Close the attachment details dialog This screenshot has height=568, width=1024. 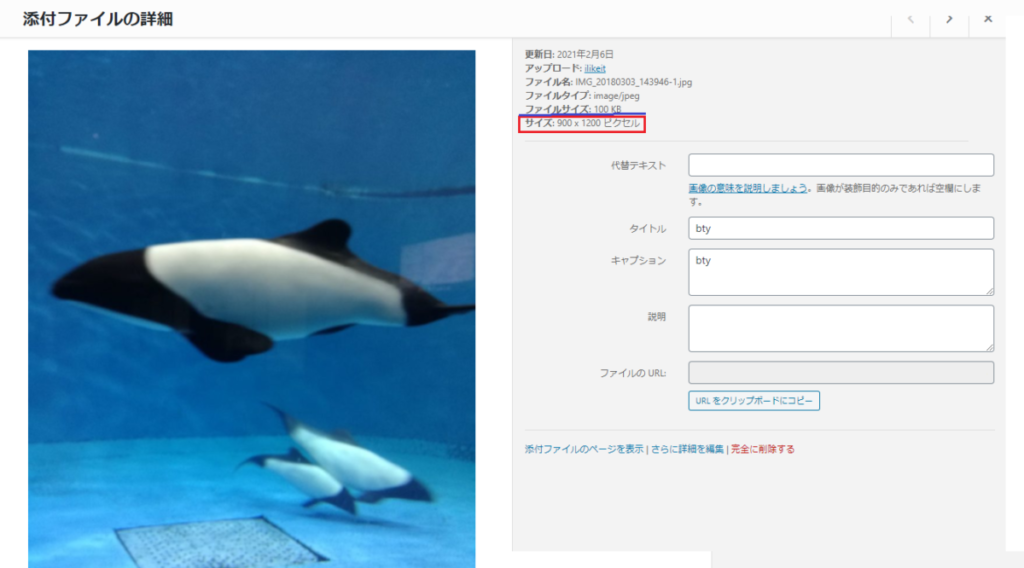987,19
